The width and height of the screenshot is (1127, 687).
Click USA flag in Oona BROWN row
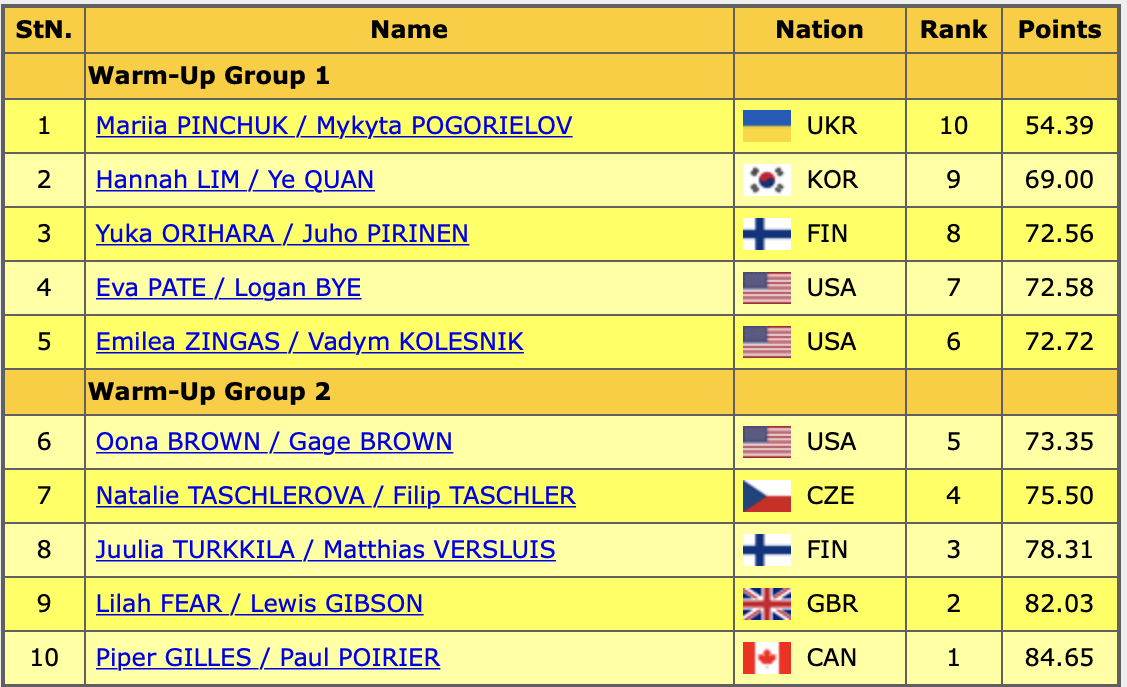[x=767, y=442]
